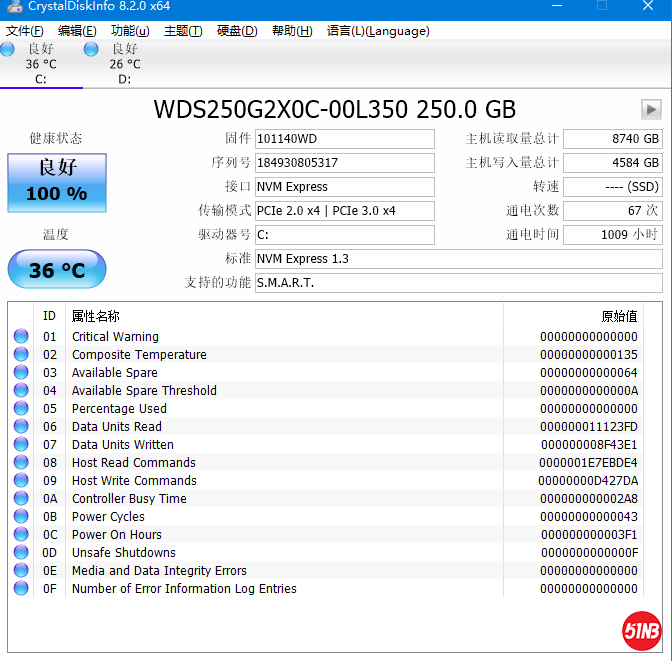Click the firmware field 101140WD
672x661 pixels.
(x=344, y=139)
